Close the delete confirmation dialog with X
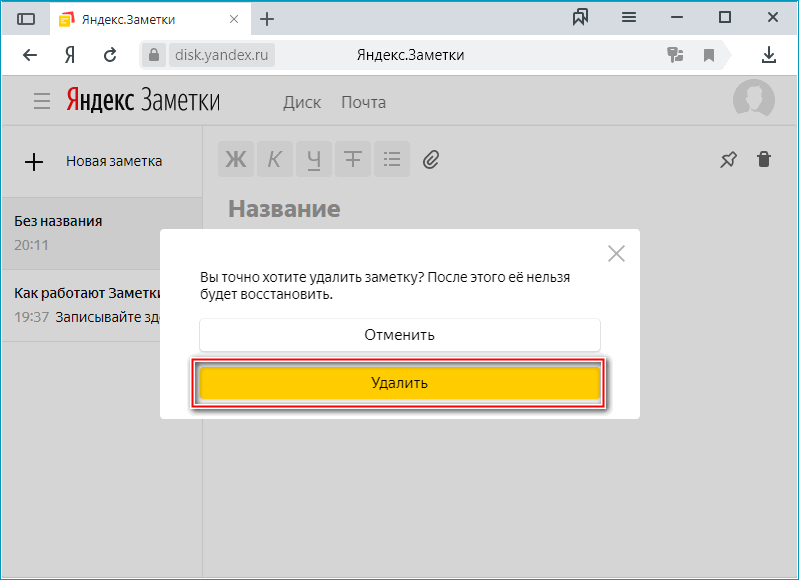 616,253
